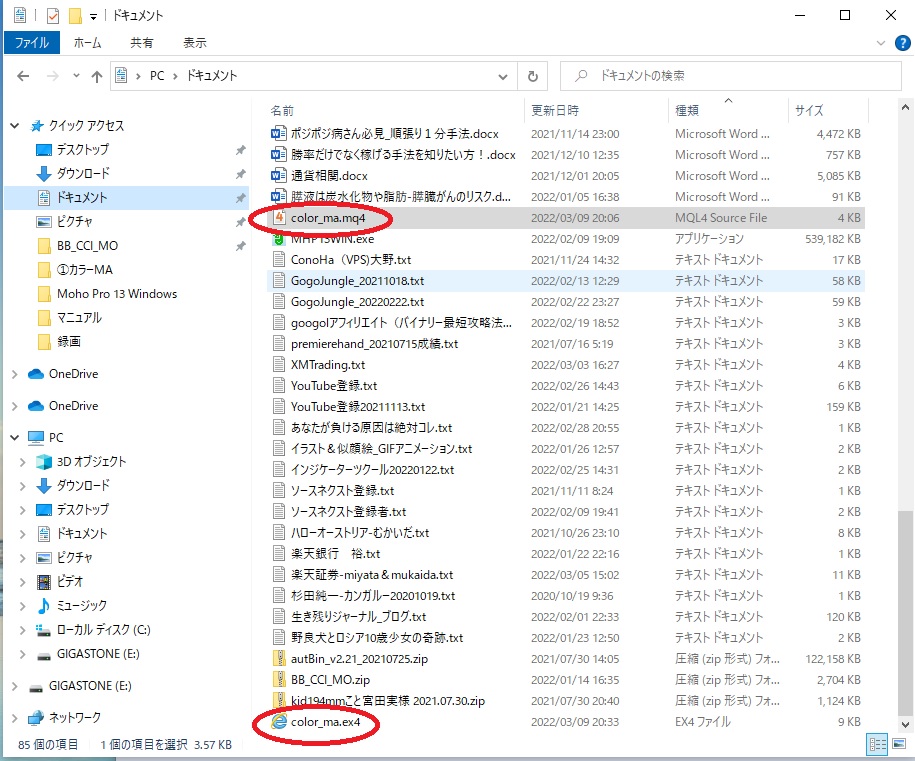Select the color_ma.mq4 source file
Screen dimensions: 915x761
(x=326, y=218)
